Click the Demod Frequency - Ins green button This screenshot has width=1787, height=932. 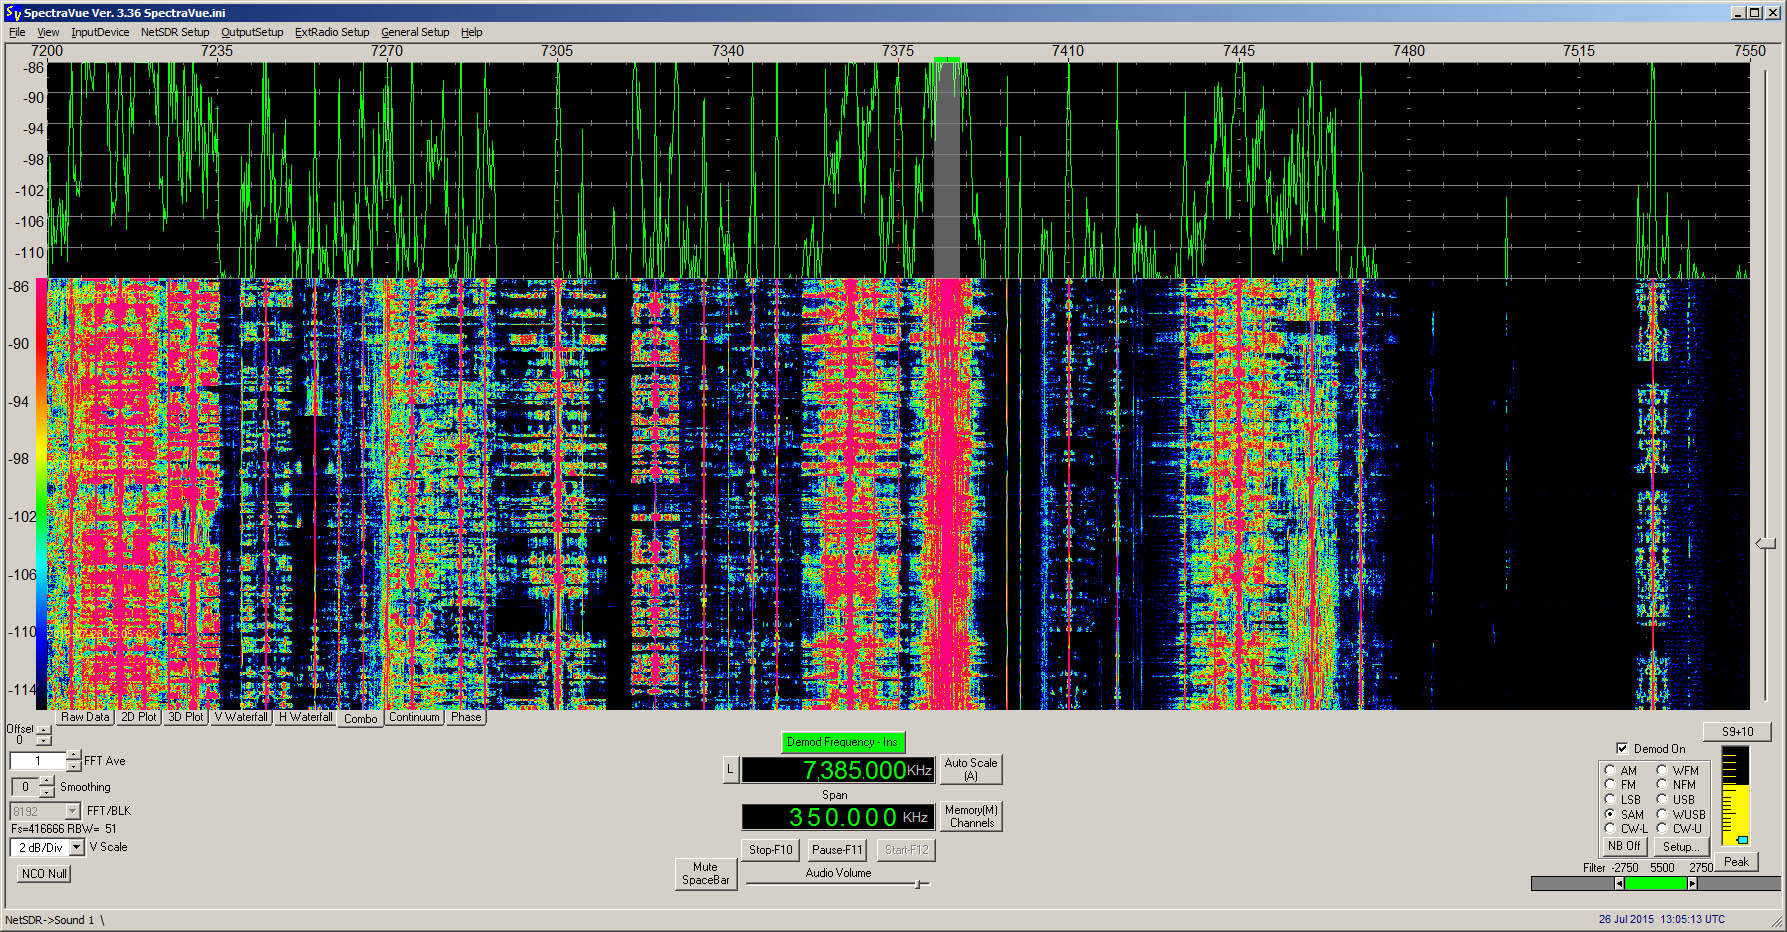tap(842, 742)
